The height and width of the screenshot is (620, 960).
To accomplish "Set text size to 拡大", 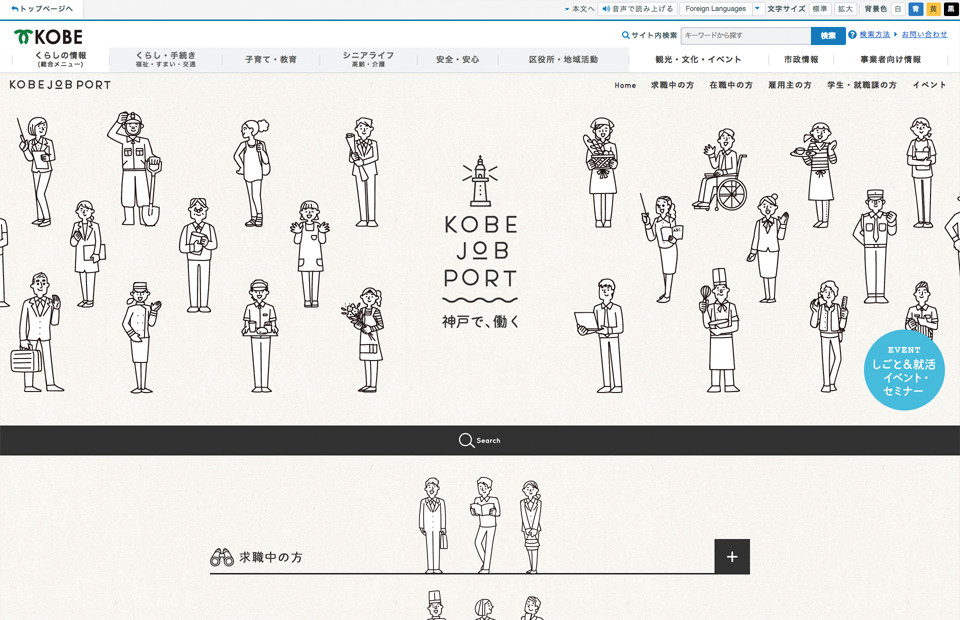I will 846,9.
